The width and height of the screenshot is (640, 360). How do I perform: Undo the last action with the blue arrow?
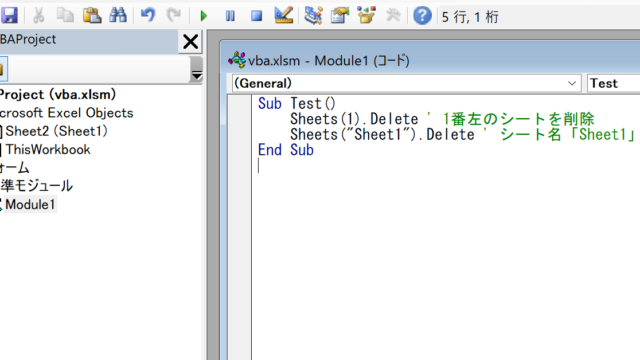pyautogui.click(x=148, y=16)
